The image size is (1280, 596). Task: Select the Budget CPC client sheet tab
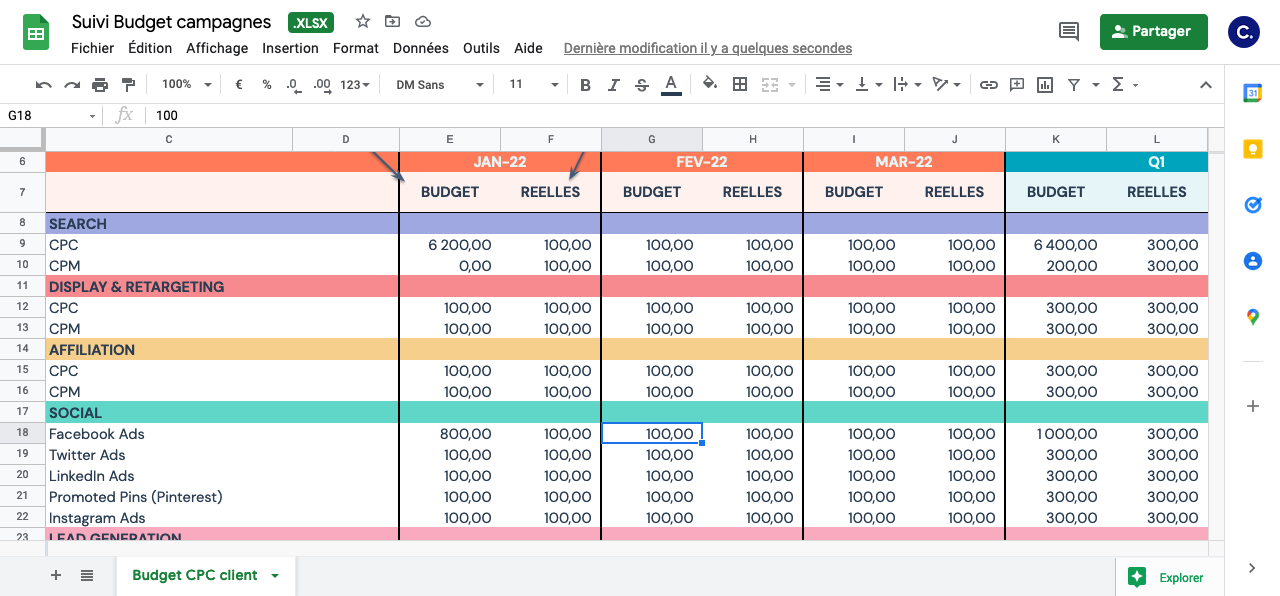pos(195,575)
